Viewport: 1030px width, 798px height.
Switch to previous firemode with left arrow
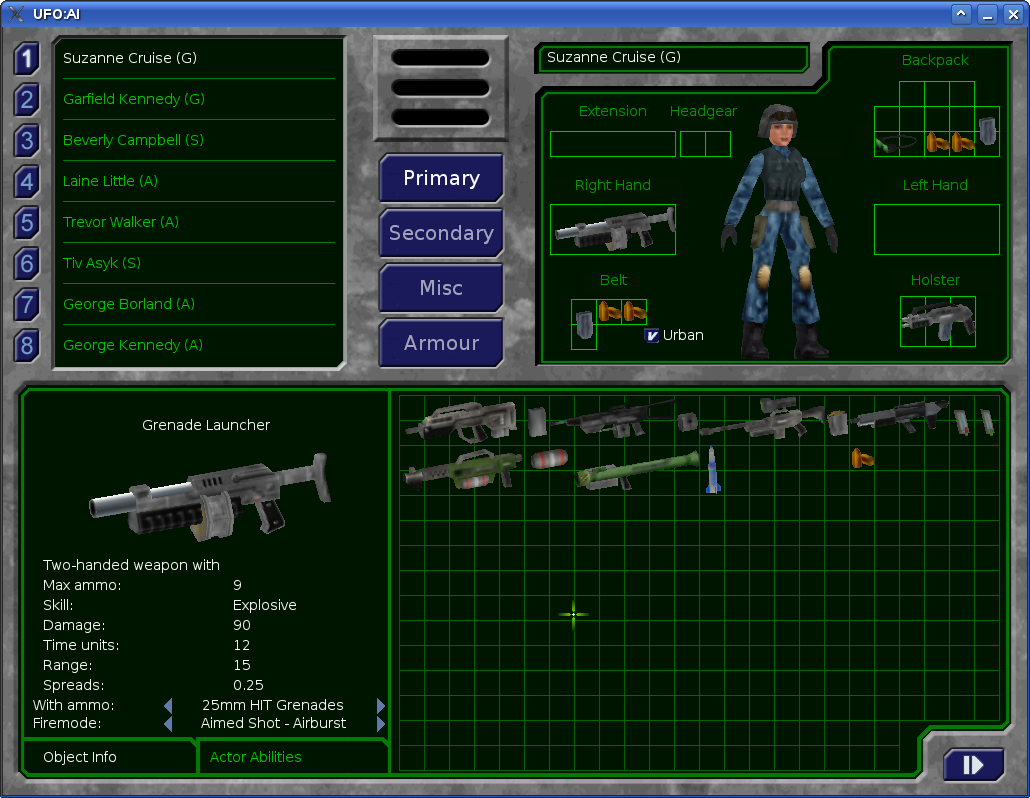pyautogui.click(x=168, y=723)
